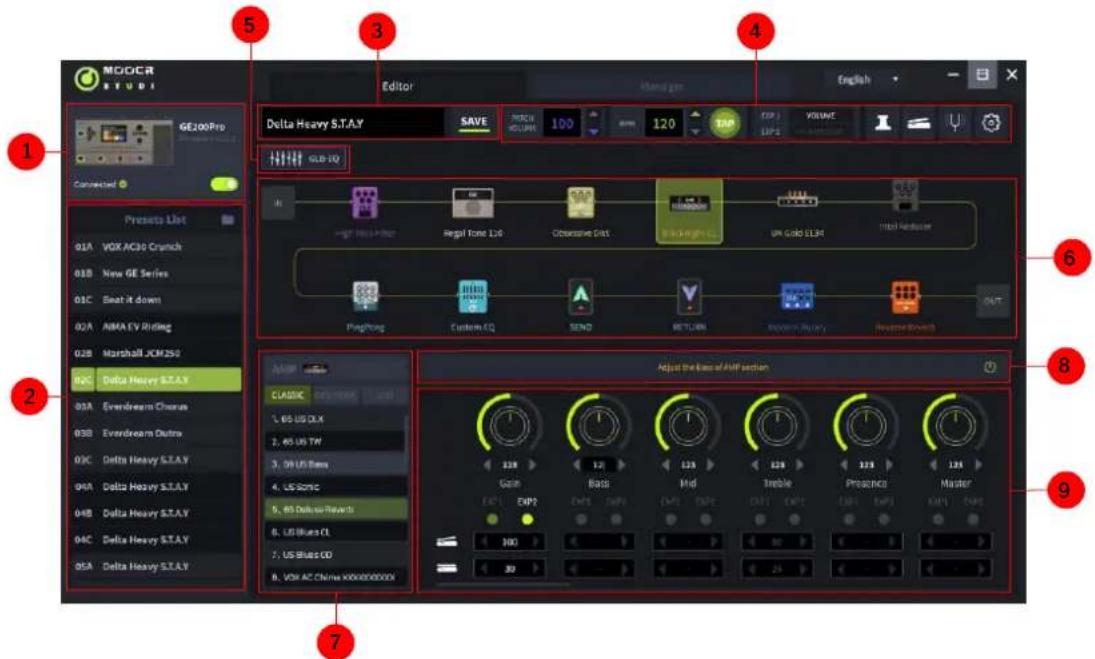Select the Noise Reducer pedal in chain
This screenshot has width=1095, height=659.
click(x=904, y=197)
